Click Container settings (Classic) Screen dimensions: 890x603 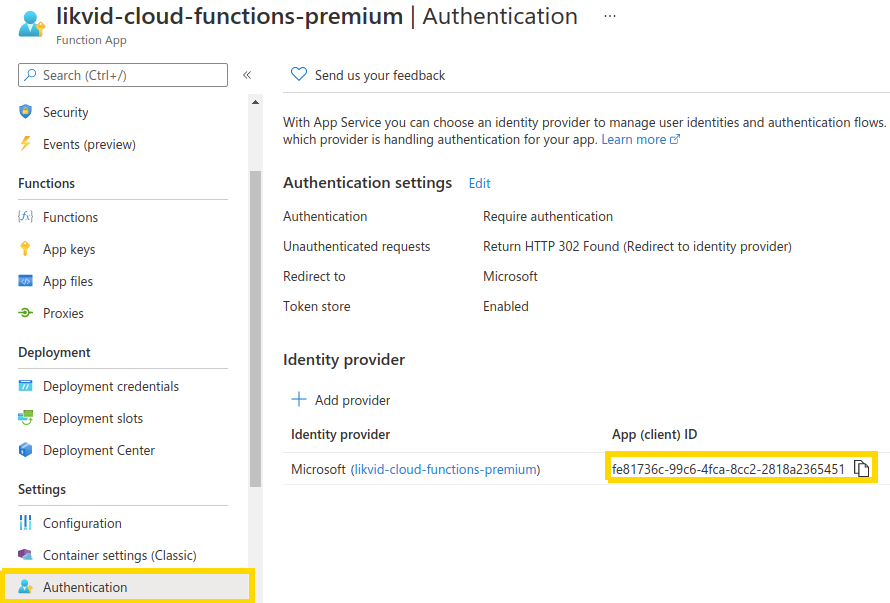tap(120, 555)
